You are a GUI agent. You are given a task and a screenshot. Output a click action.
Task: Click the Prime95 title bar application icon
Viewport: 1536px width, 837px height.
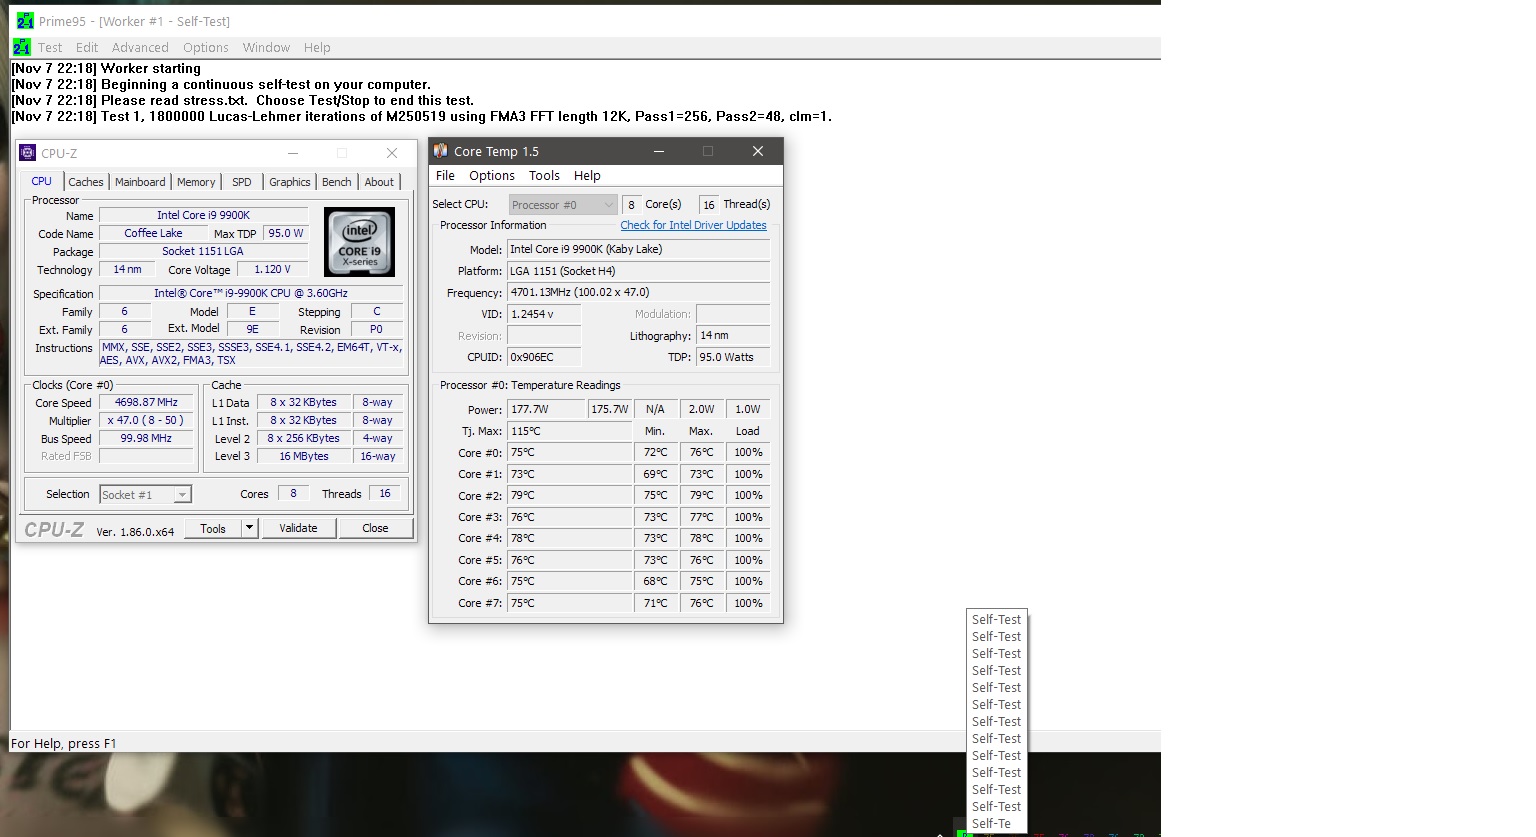point(25,20)
